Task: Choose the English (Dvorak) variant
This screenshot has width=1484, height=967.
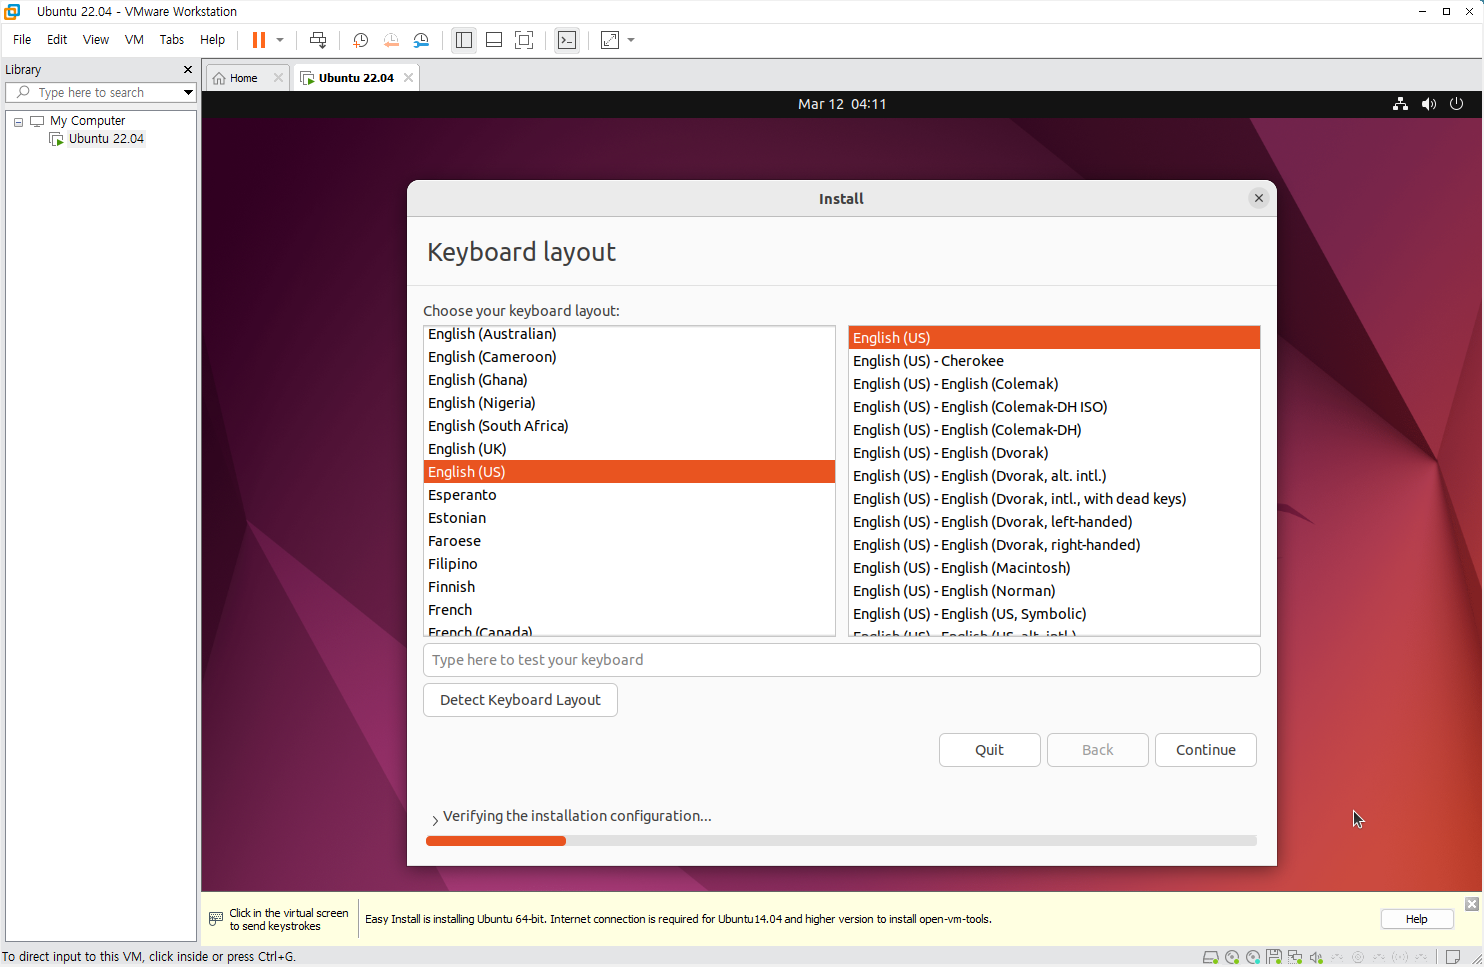Action: pos(1054,453)
